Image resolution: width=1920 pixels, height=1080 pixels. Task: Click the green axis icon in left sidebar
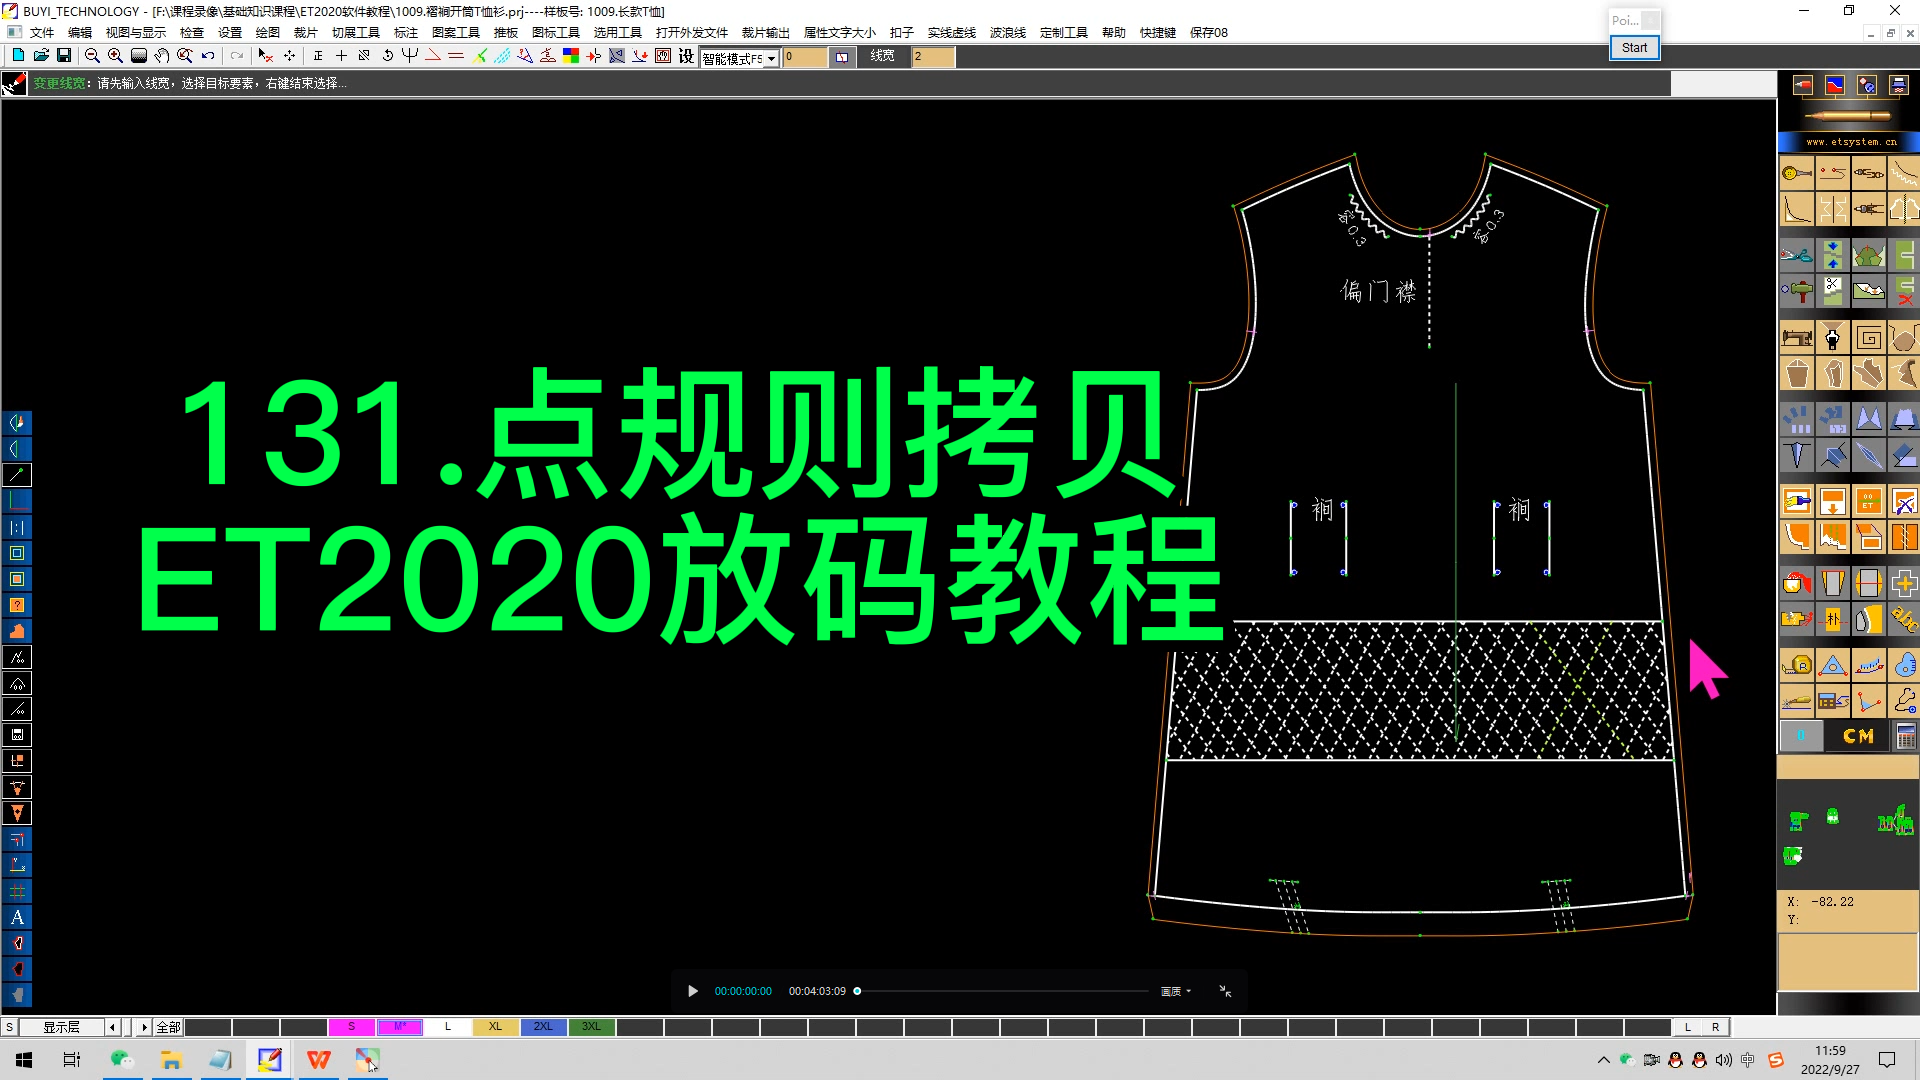pyautogui.click(x=17, y=501)
